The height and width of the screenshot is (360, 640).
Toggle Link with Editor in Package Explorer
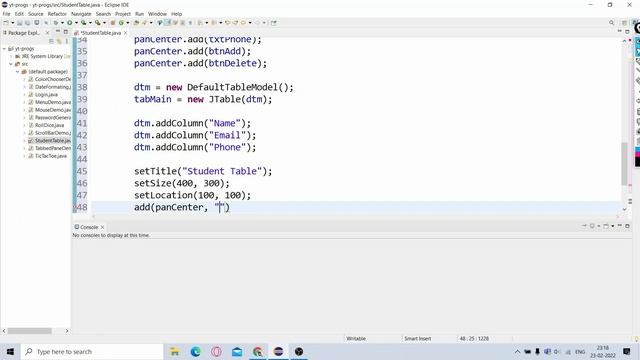59,41
